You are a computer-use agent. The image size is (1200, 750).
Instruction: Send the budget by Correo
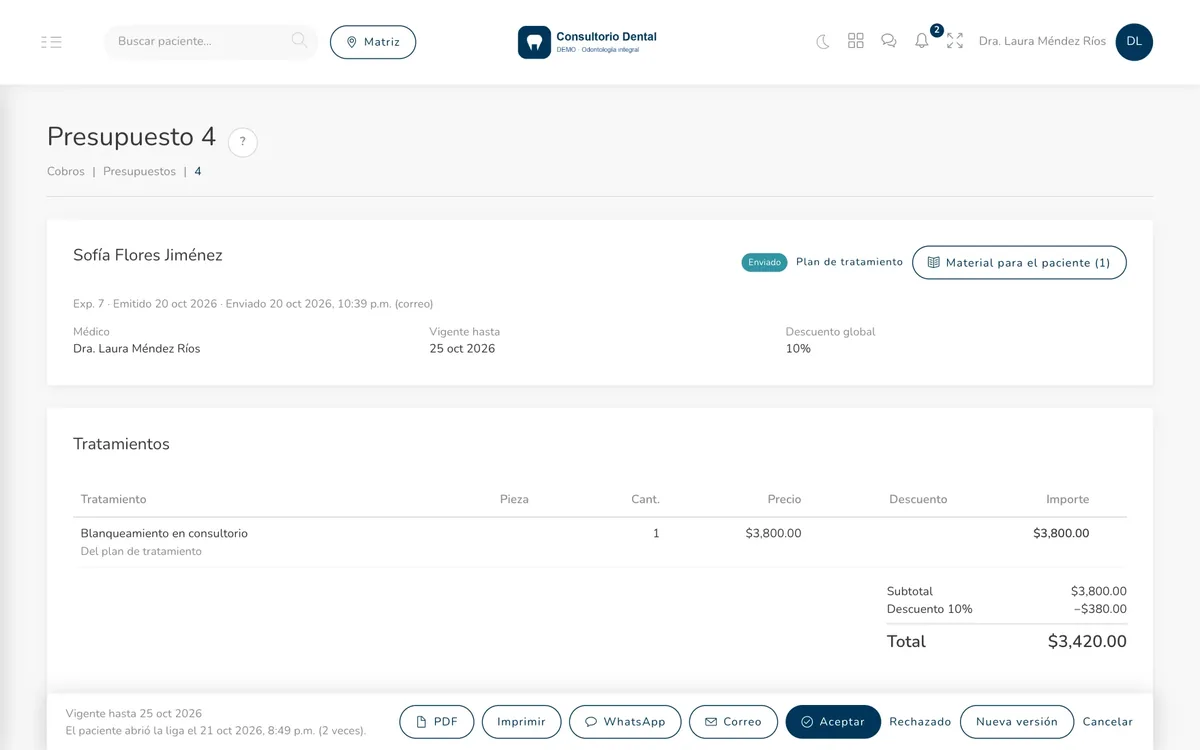tap(733, 722)
